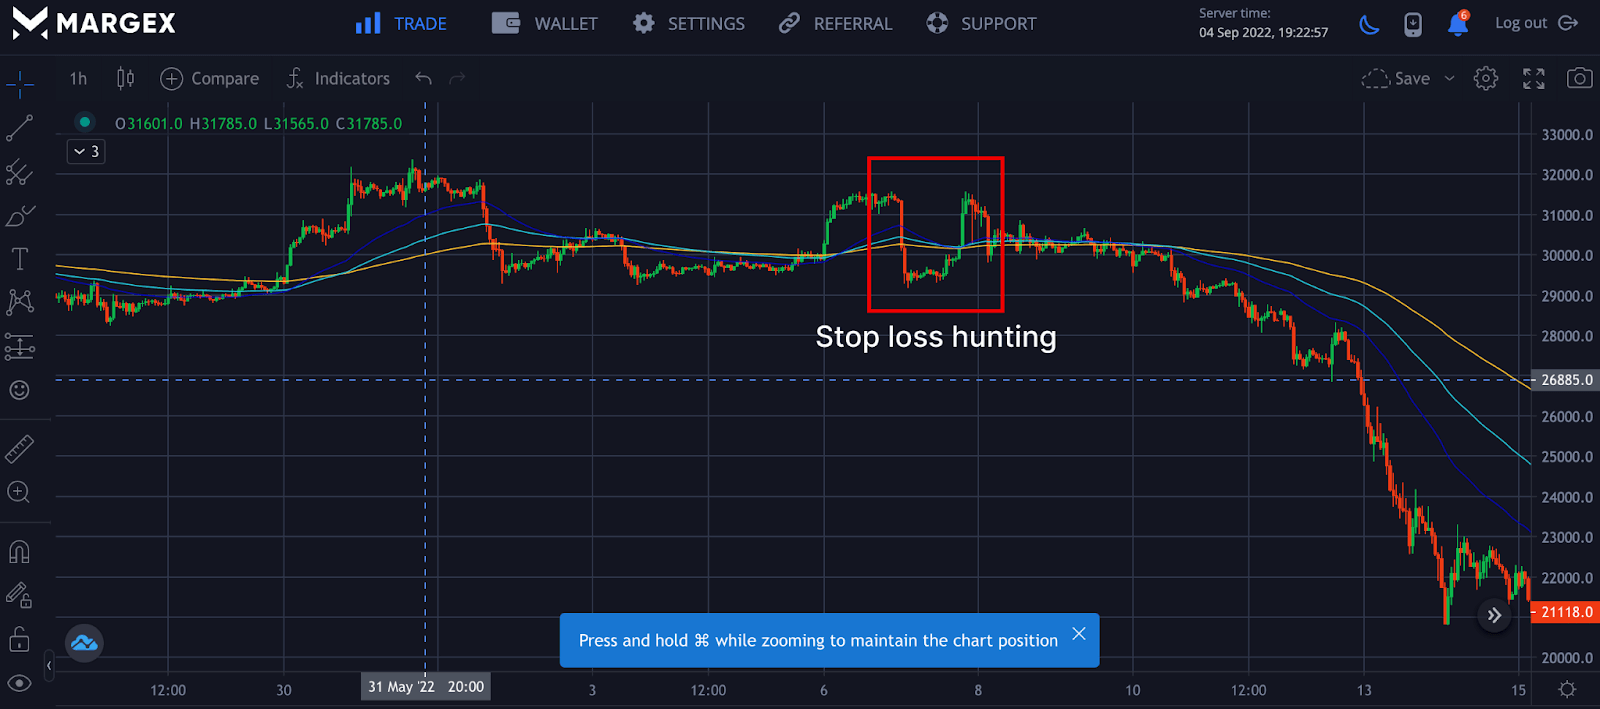Screen dimensions: 1600x709
Task: Take a chart snapshot with camera icon
Action: [1579, 78]
